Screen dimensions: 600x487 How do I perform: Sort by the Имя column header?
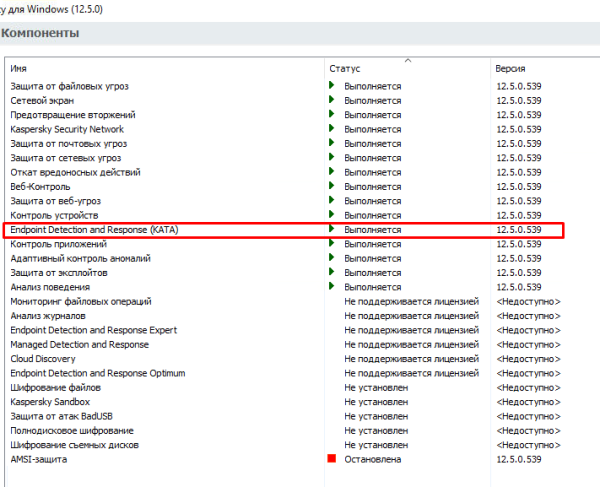point(18,69)
